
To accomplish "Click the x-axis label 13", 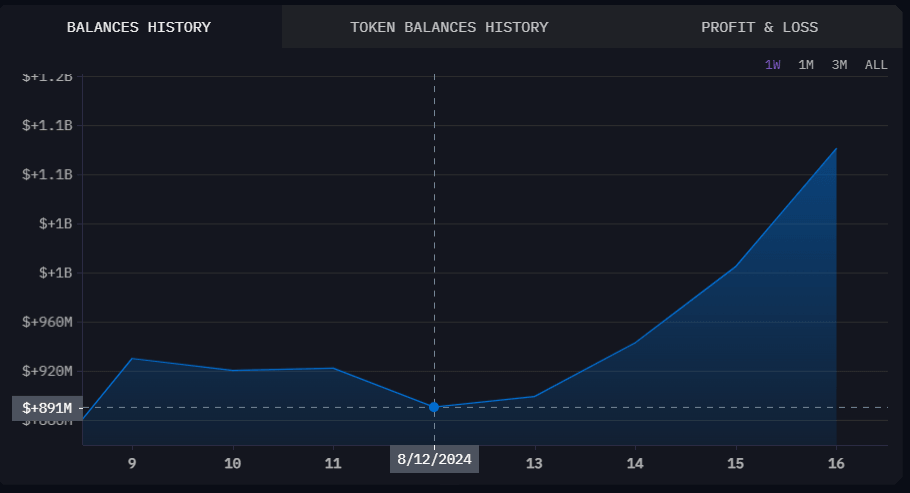I will coord(535,463).
